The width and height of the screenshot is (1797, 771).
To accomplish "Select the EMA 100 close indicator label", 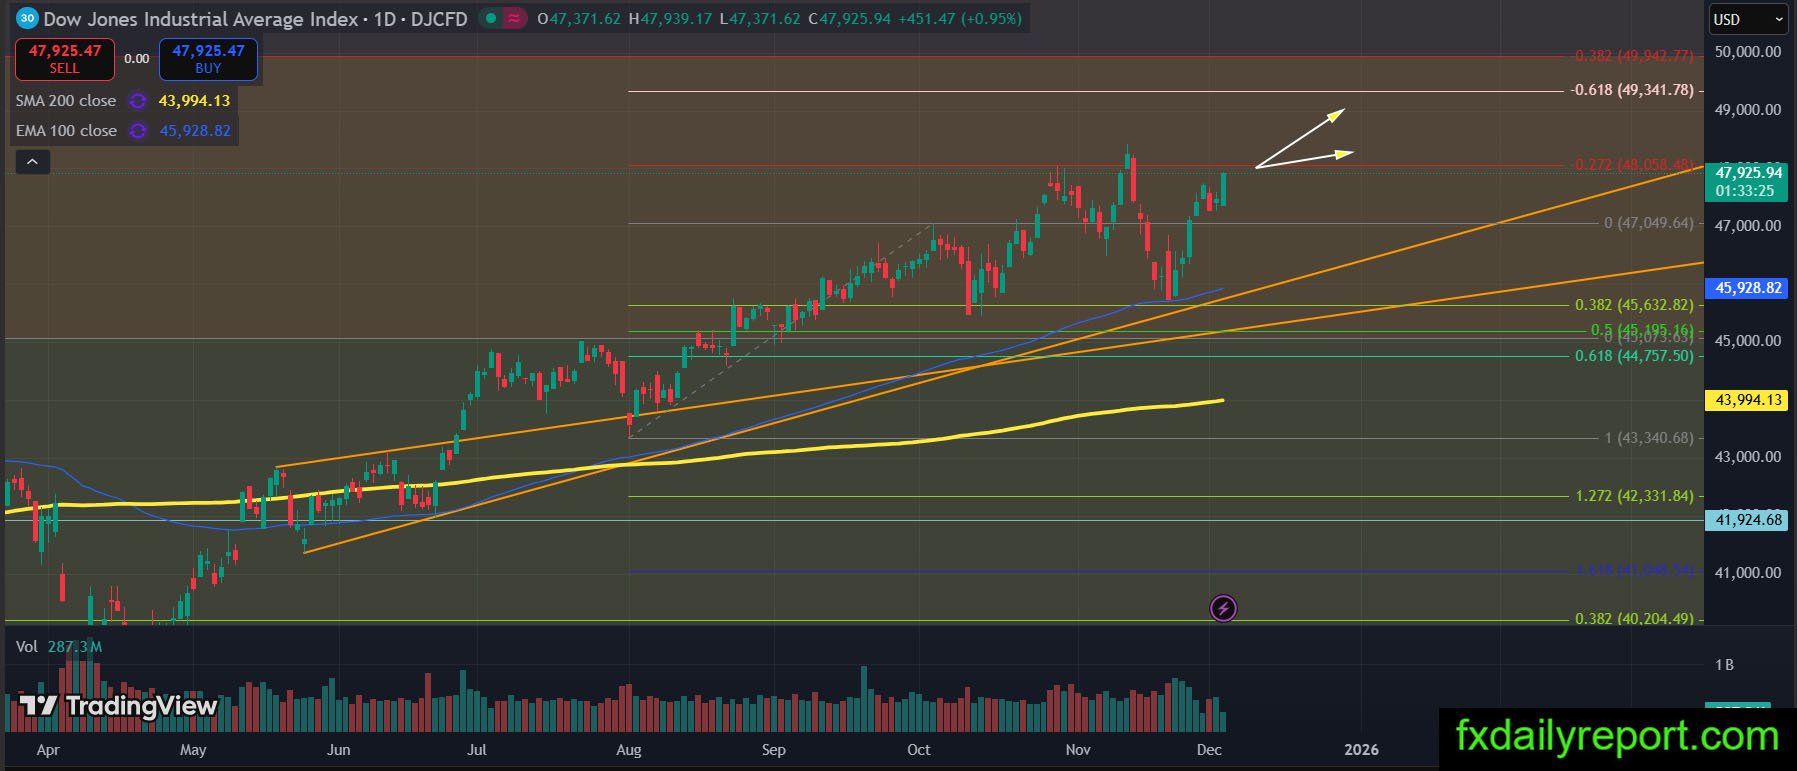I will [x=66, y=131].
